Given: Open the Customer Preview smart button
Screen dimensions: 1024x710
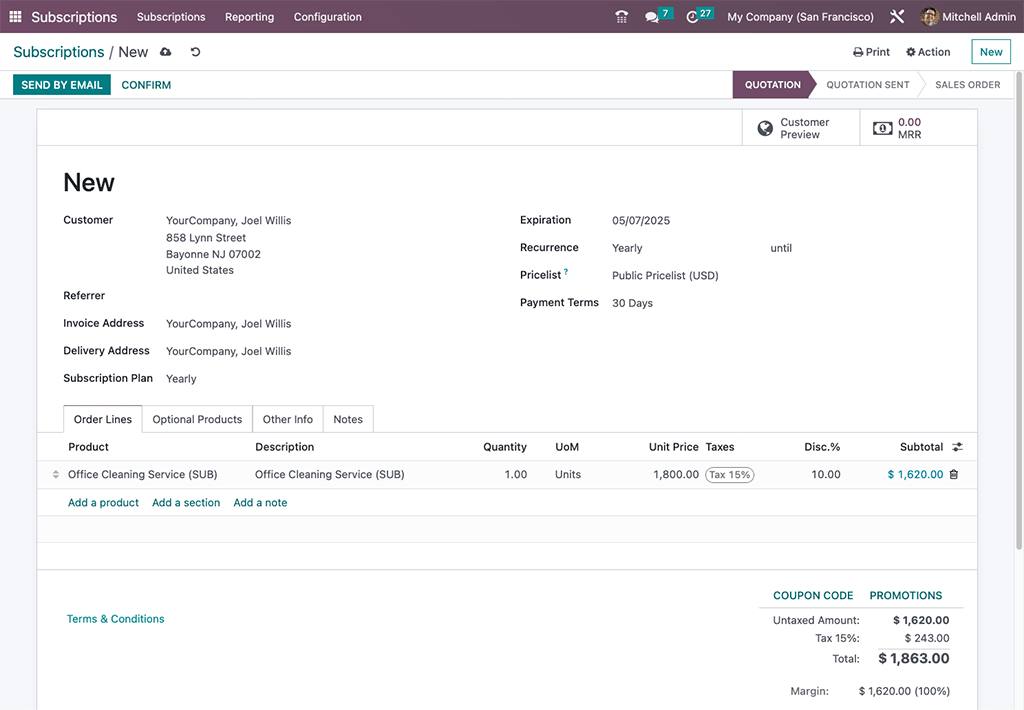Looking at the screenshot, I should [x=800, y=127].
